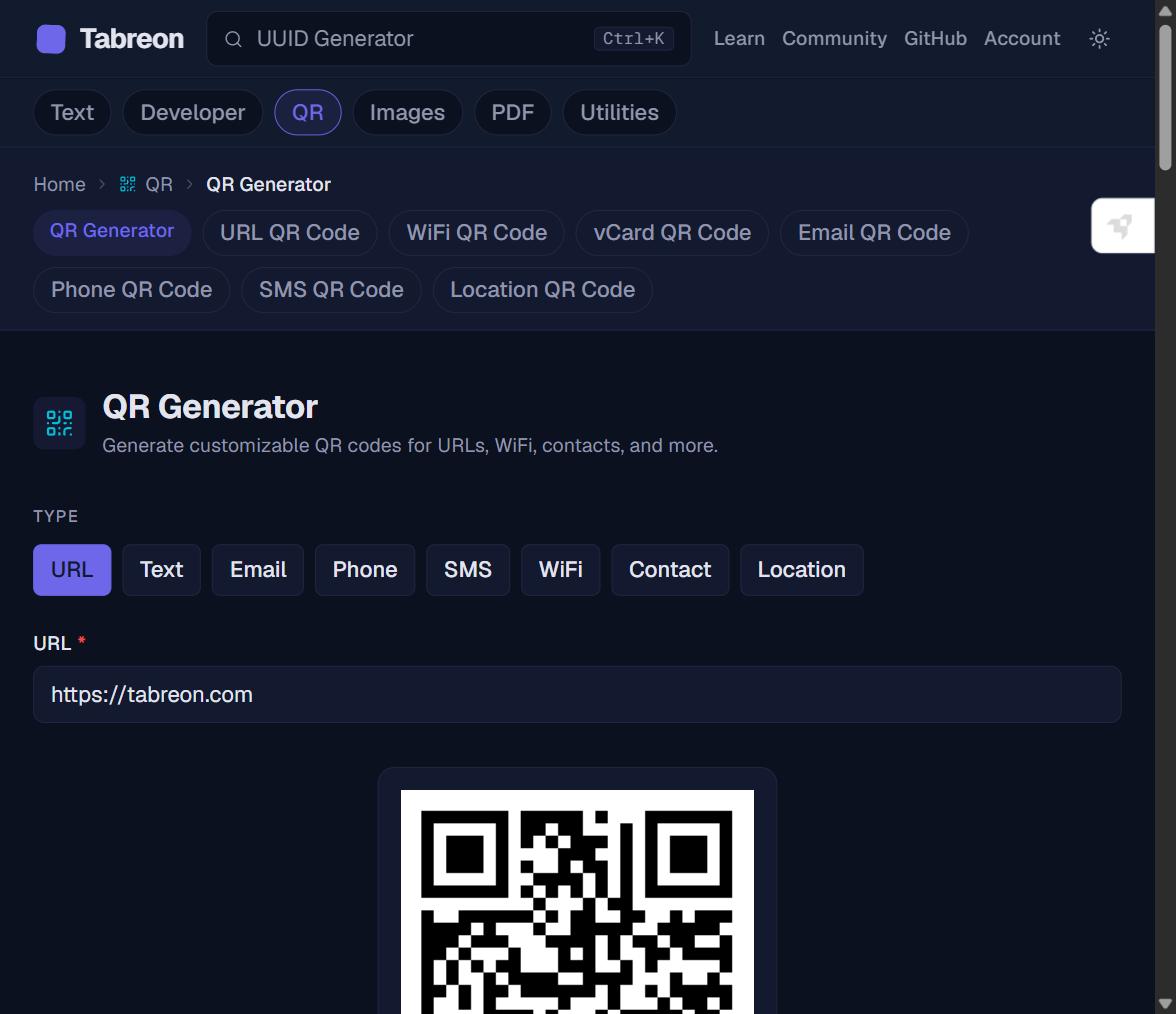Go to Home in the breadcrumb
This screenshot has height=1014, width=1176.
click(59, 184)
